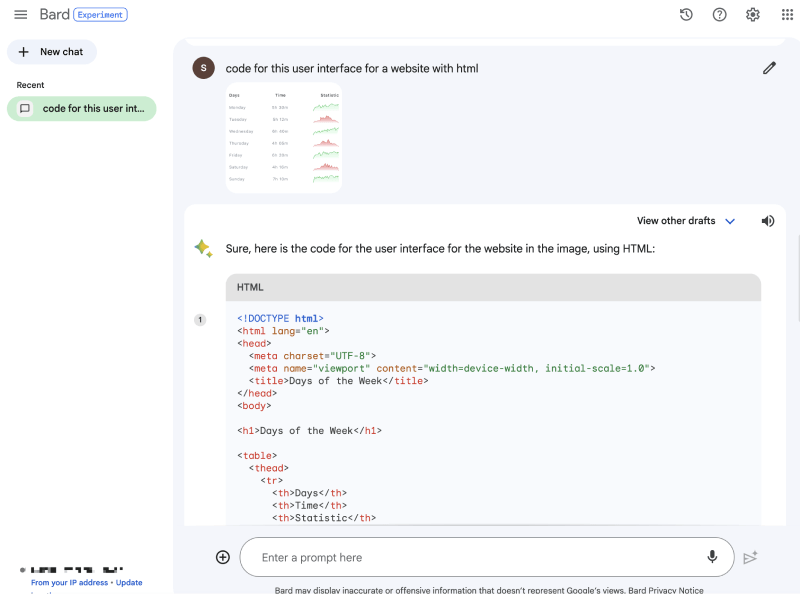800x594 pixels.
Task: Click the Experiment badge beside Bard
Action: 100,15
